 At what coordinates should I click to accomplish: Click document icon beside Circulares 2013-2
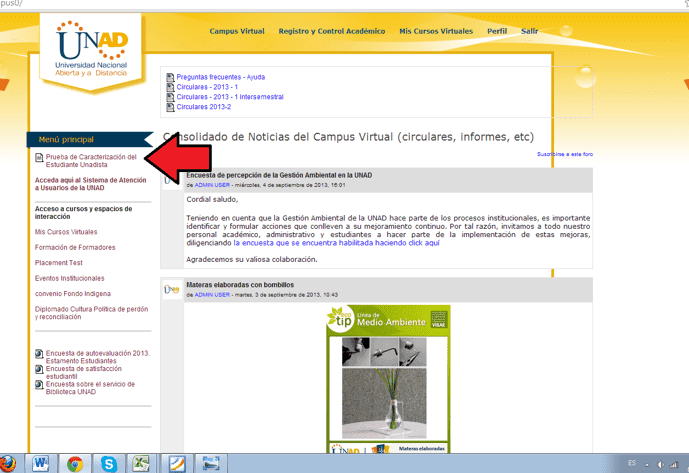coord(170,107)
